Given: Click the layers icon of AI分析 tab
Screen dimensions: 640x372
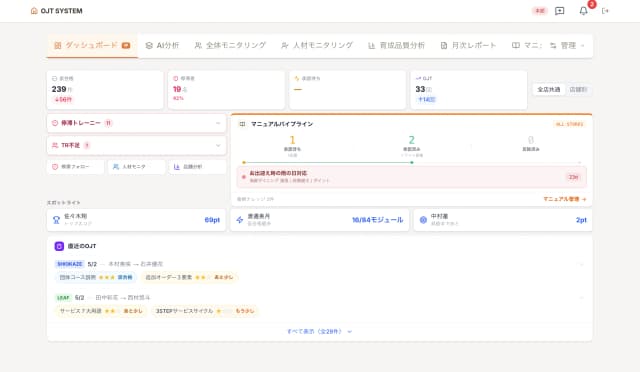Looking at the screenshot, I should (x=149, y=45).
